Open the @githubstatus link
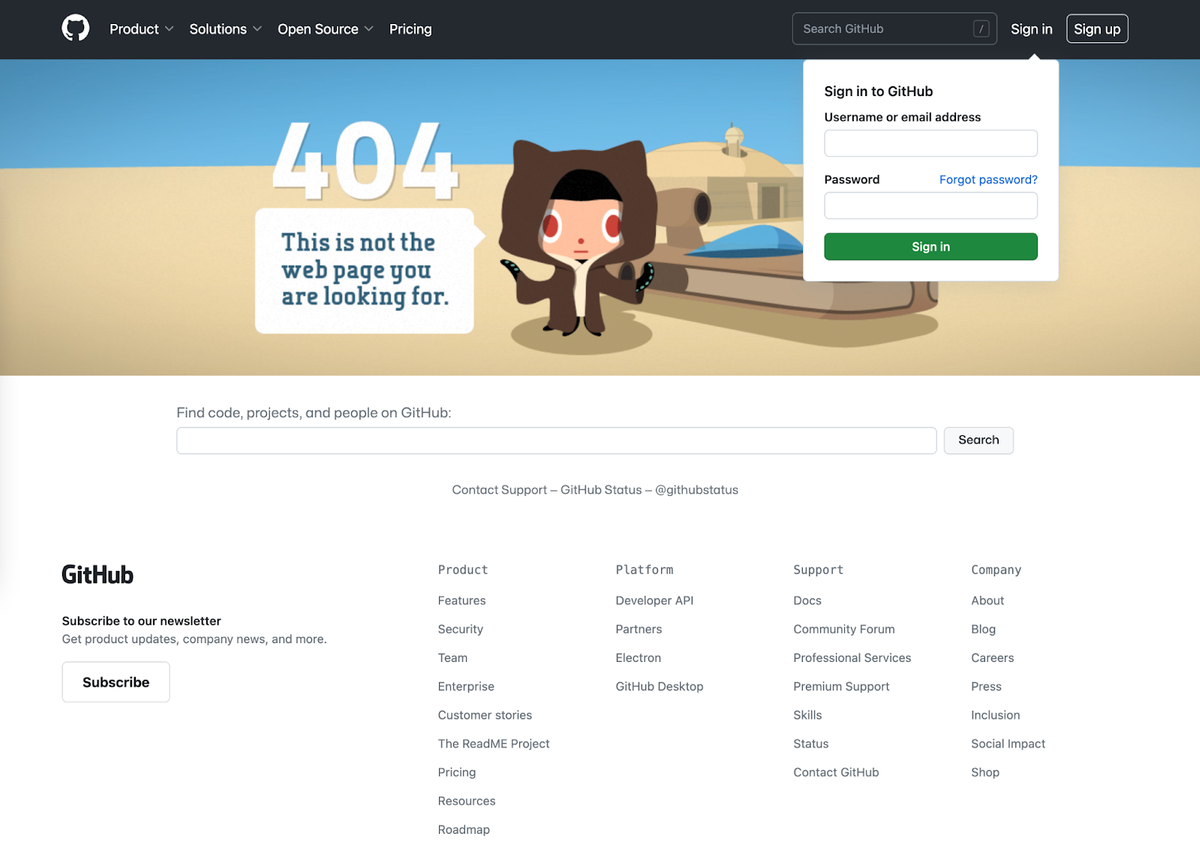This screenshot has width=1200, height=842. [x=697, y=490]
